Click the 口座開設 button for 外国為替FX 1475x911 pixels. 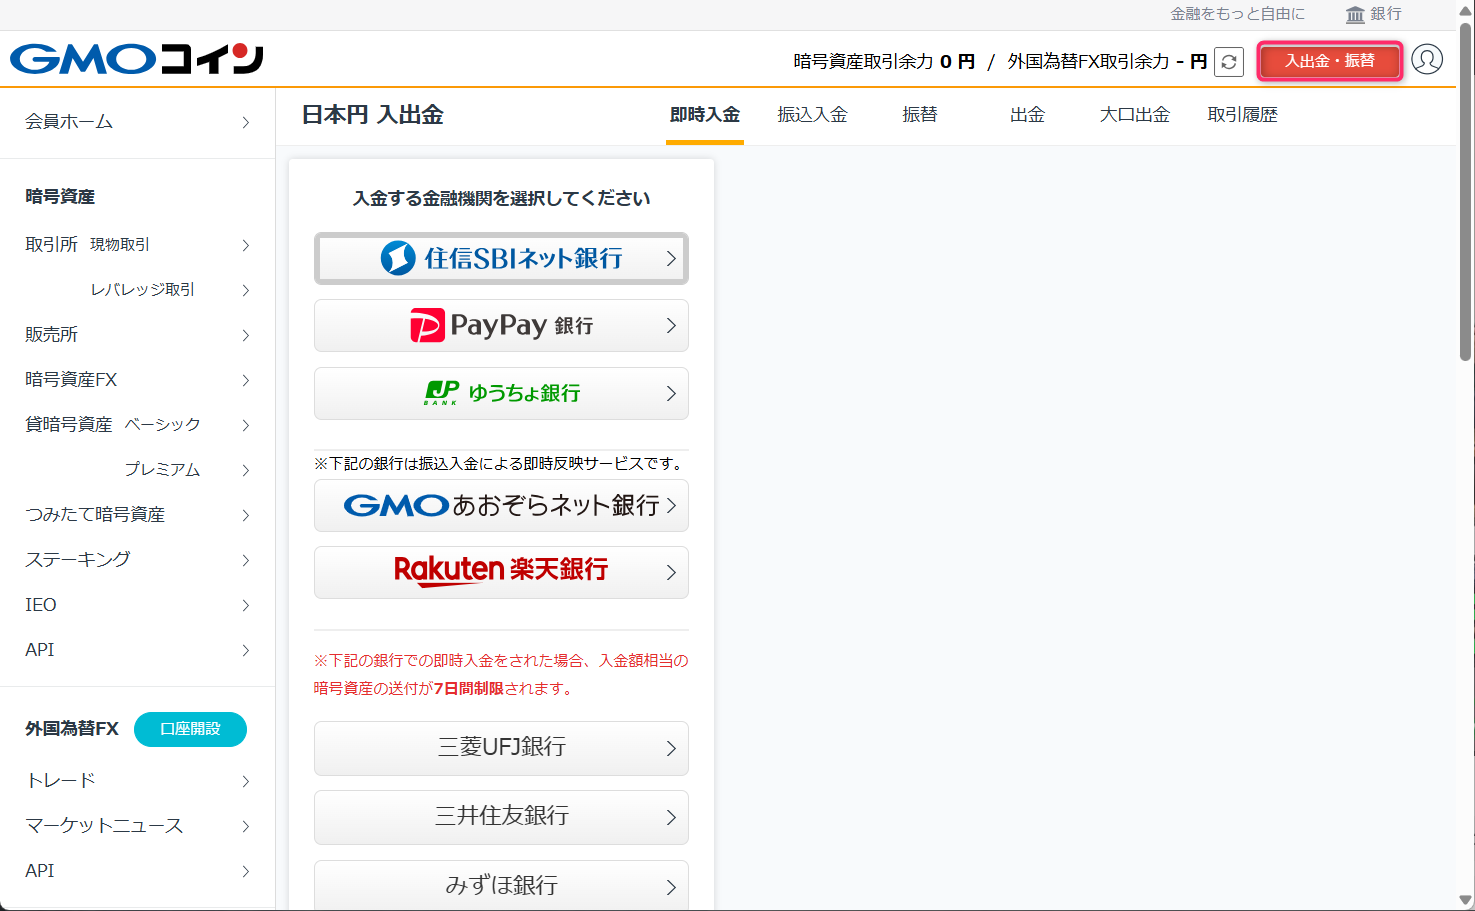pyautogui.click(x=190, y=729)
